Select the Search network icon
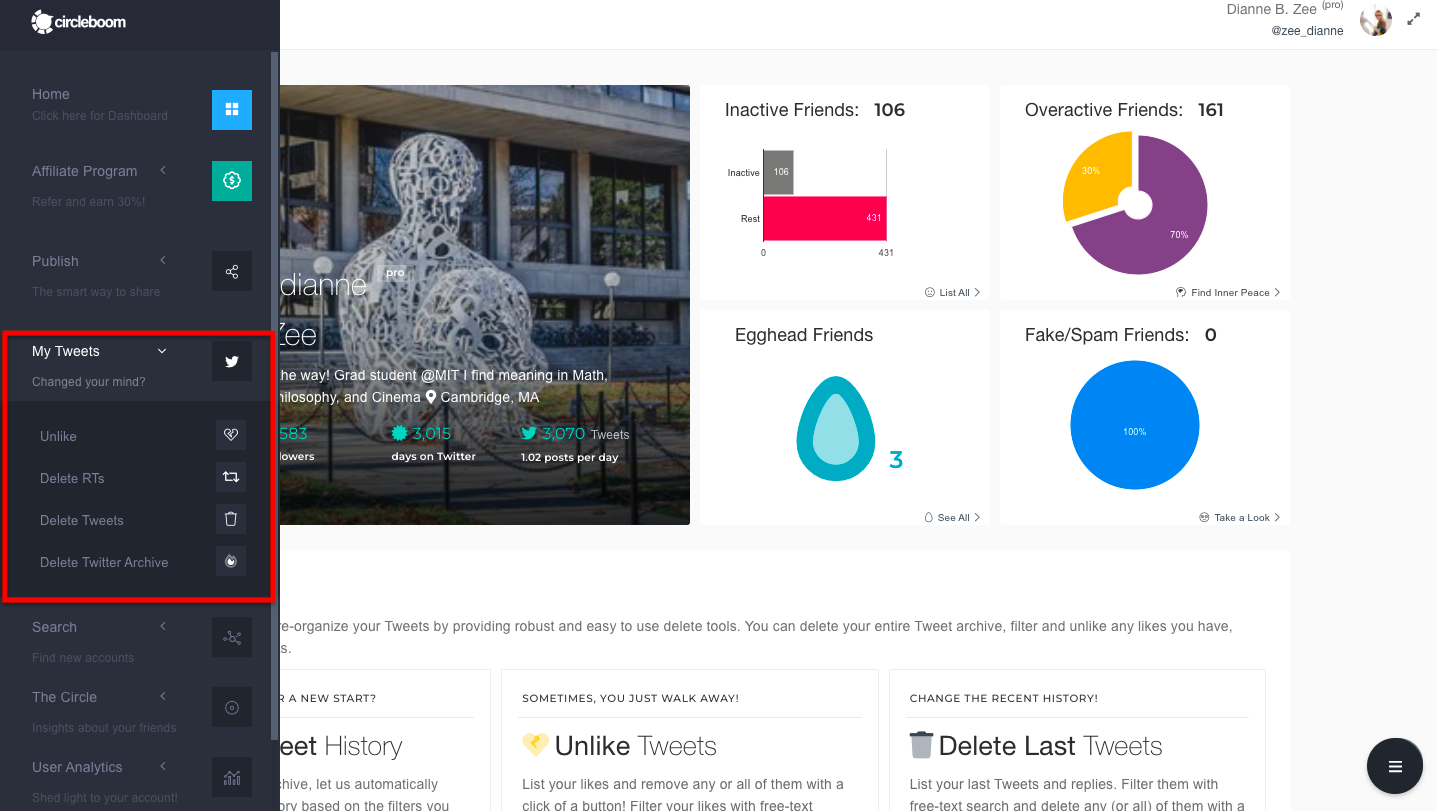This screenshot has width=1437, height=811. click(x=231, y=637)
